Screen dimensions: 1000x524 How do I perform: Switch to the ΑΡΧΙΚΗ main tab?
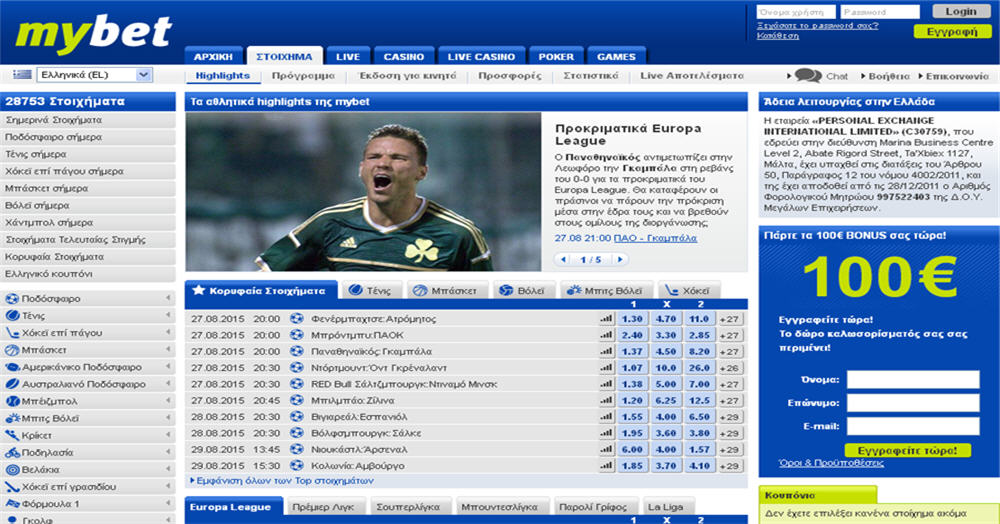click(214, 56)
